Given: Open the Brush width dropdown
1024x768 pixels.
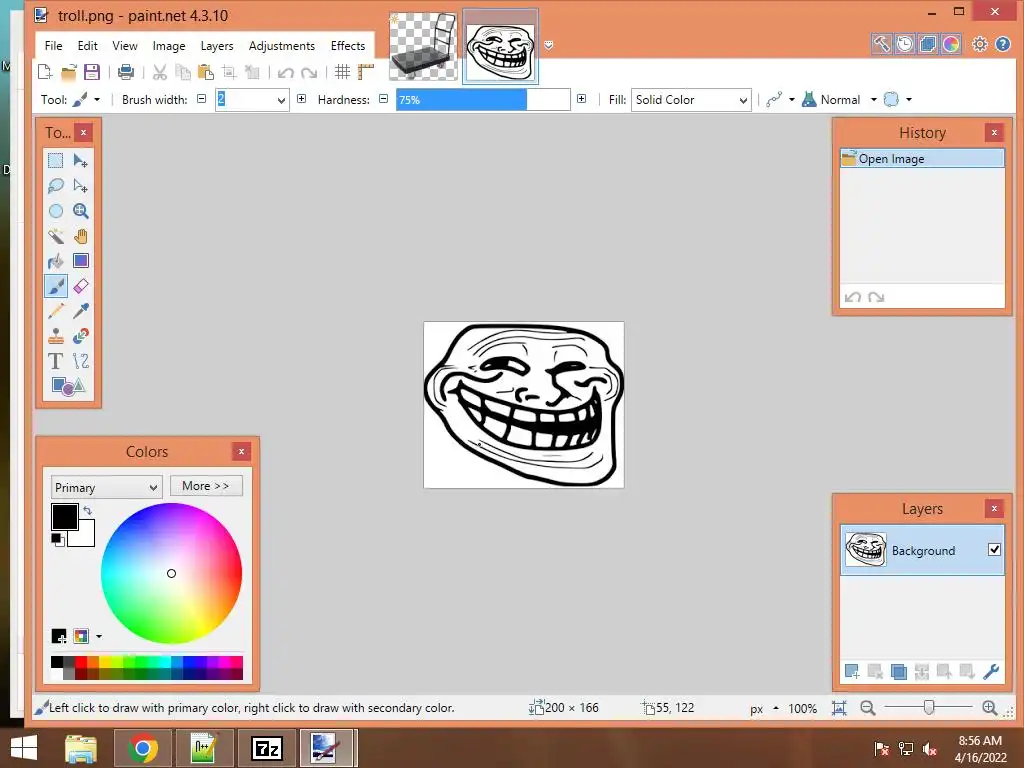Looking at the screenshot, I should [x=281, y=100].
